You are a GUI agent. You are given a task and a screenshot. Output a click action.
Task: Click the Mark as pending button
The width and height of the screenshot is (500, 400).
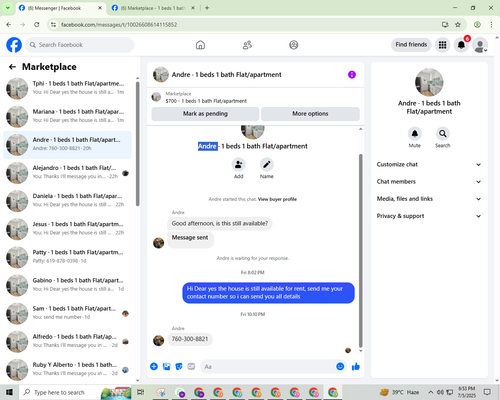click(205, 114)
